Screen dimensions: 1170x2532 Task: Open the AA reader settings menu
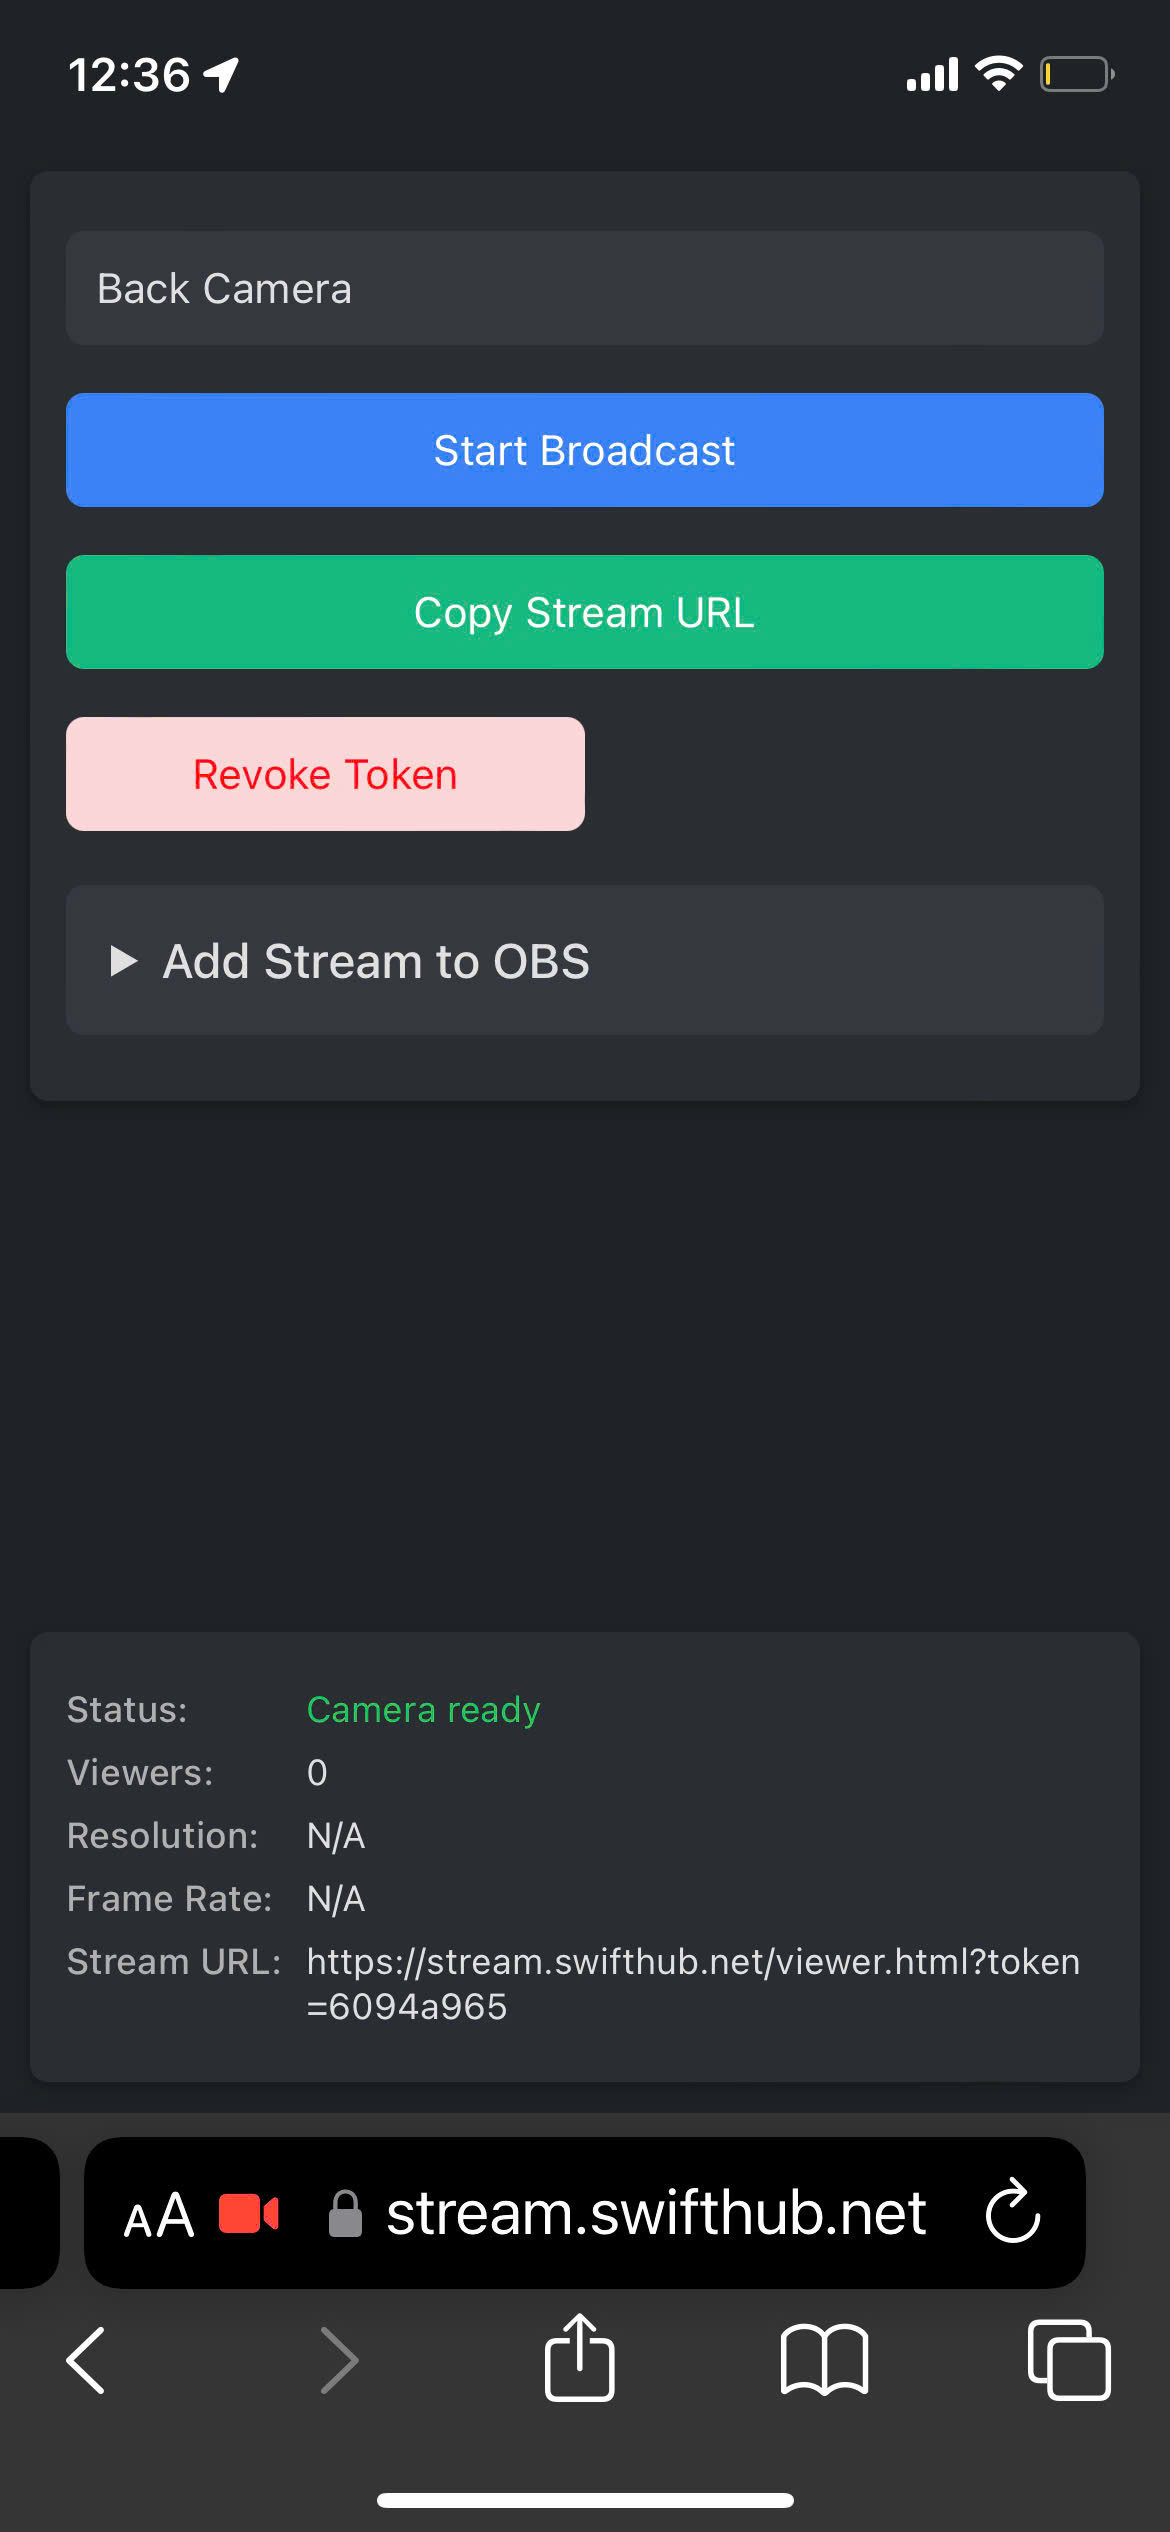pos(158,2215)
